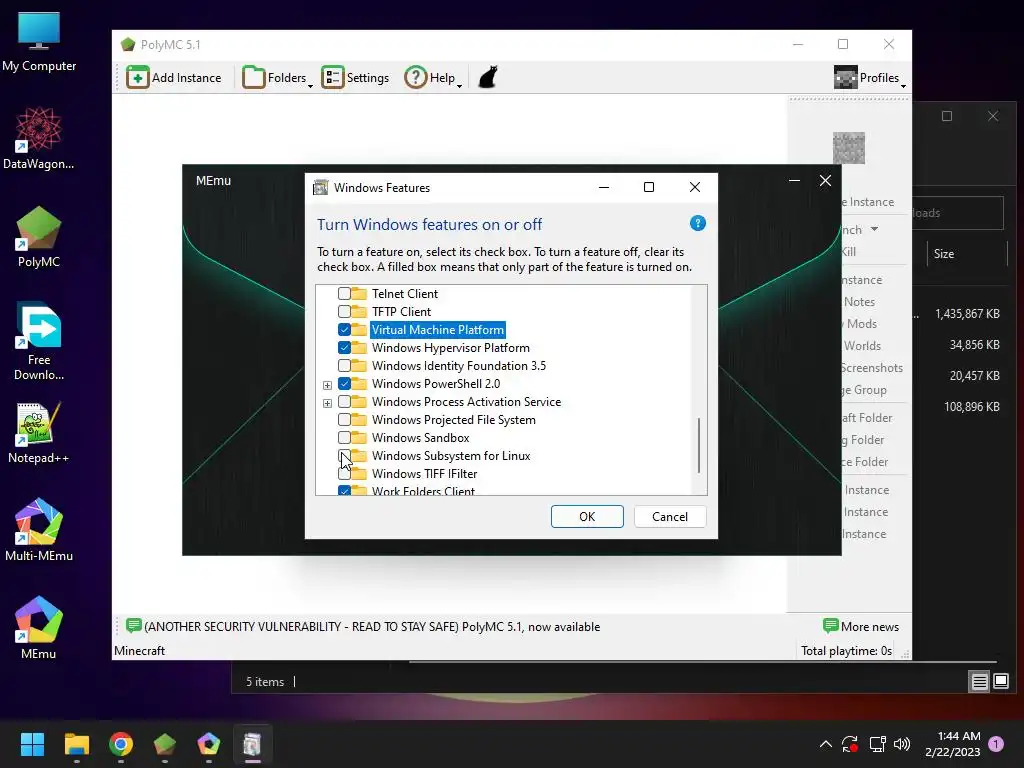Image resolution: width=1024 pixels, height=768 pixels.
Task: Switch File Explorer to large icons view
Action: pos(1001,682)
